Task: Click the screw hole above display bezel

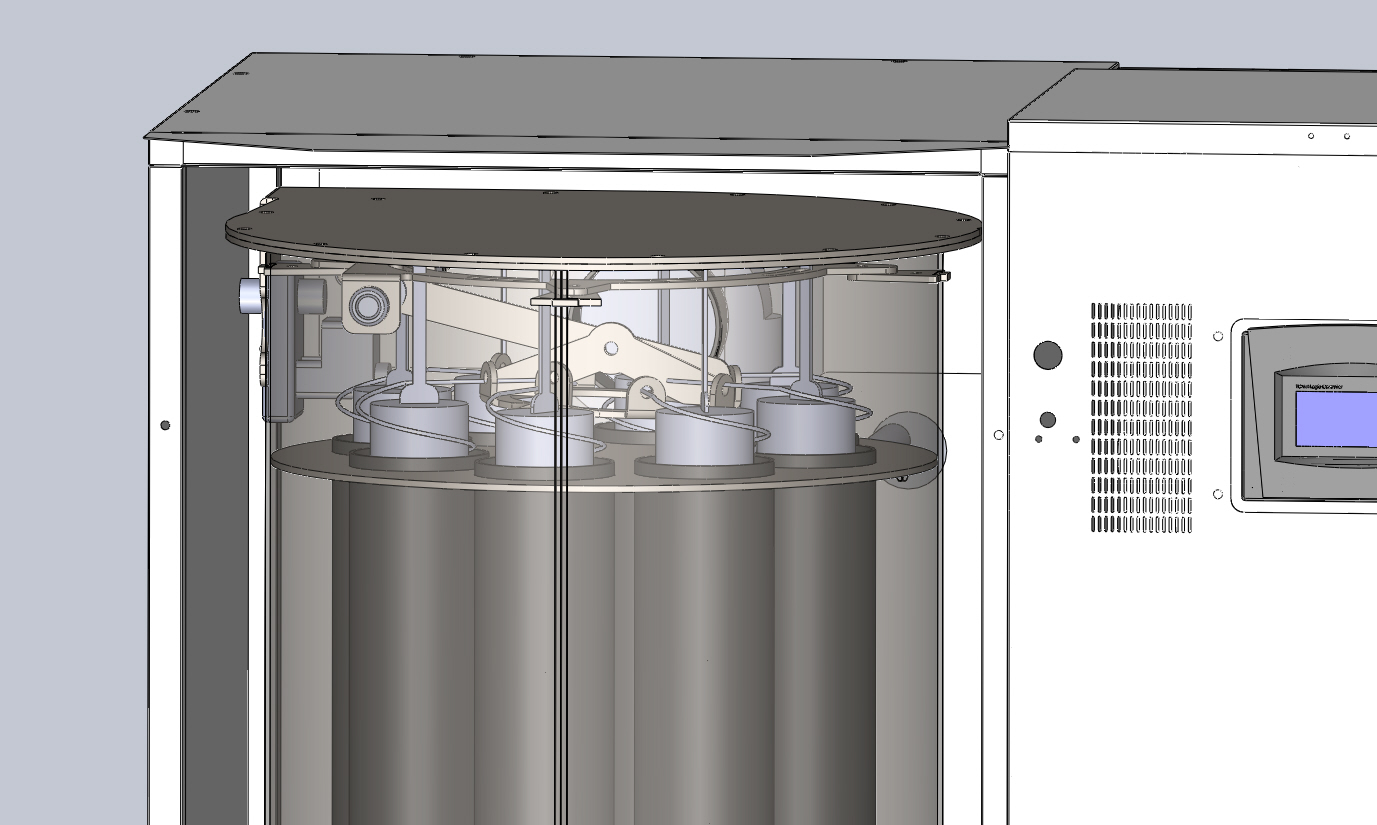Action: tap(1218, 336)
